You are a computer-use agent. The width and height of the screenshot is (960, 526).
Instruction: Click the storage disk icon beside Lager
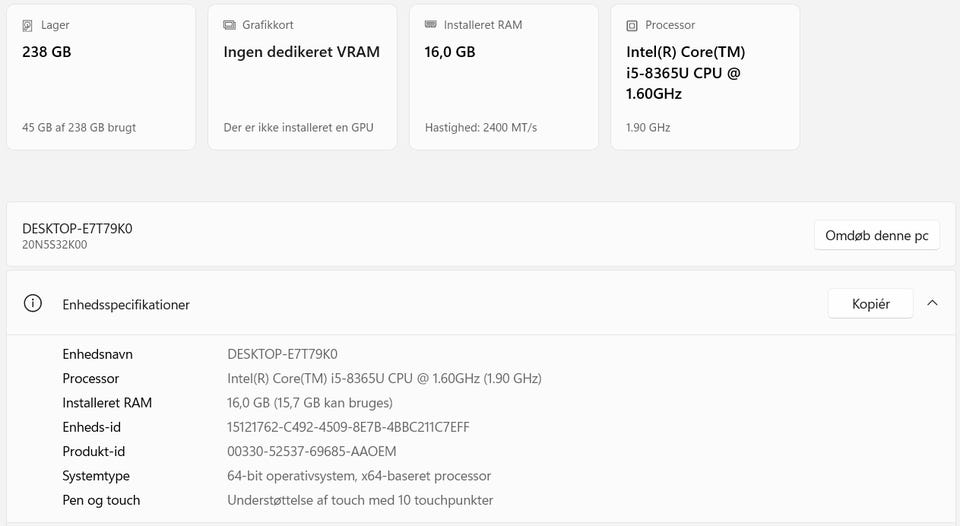click(28, 26)
